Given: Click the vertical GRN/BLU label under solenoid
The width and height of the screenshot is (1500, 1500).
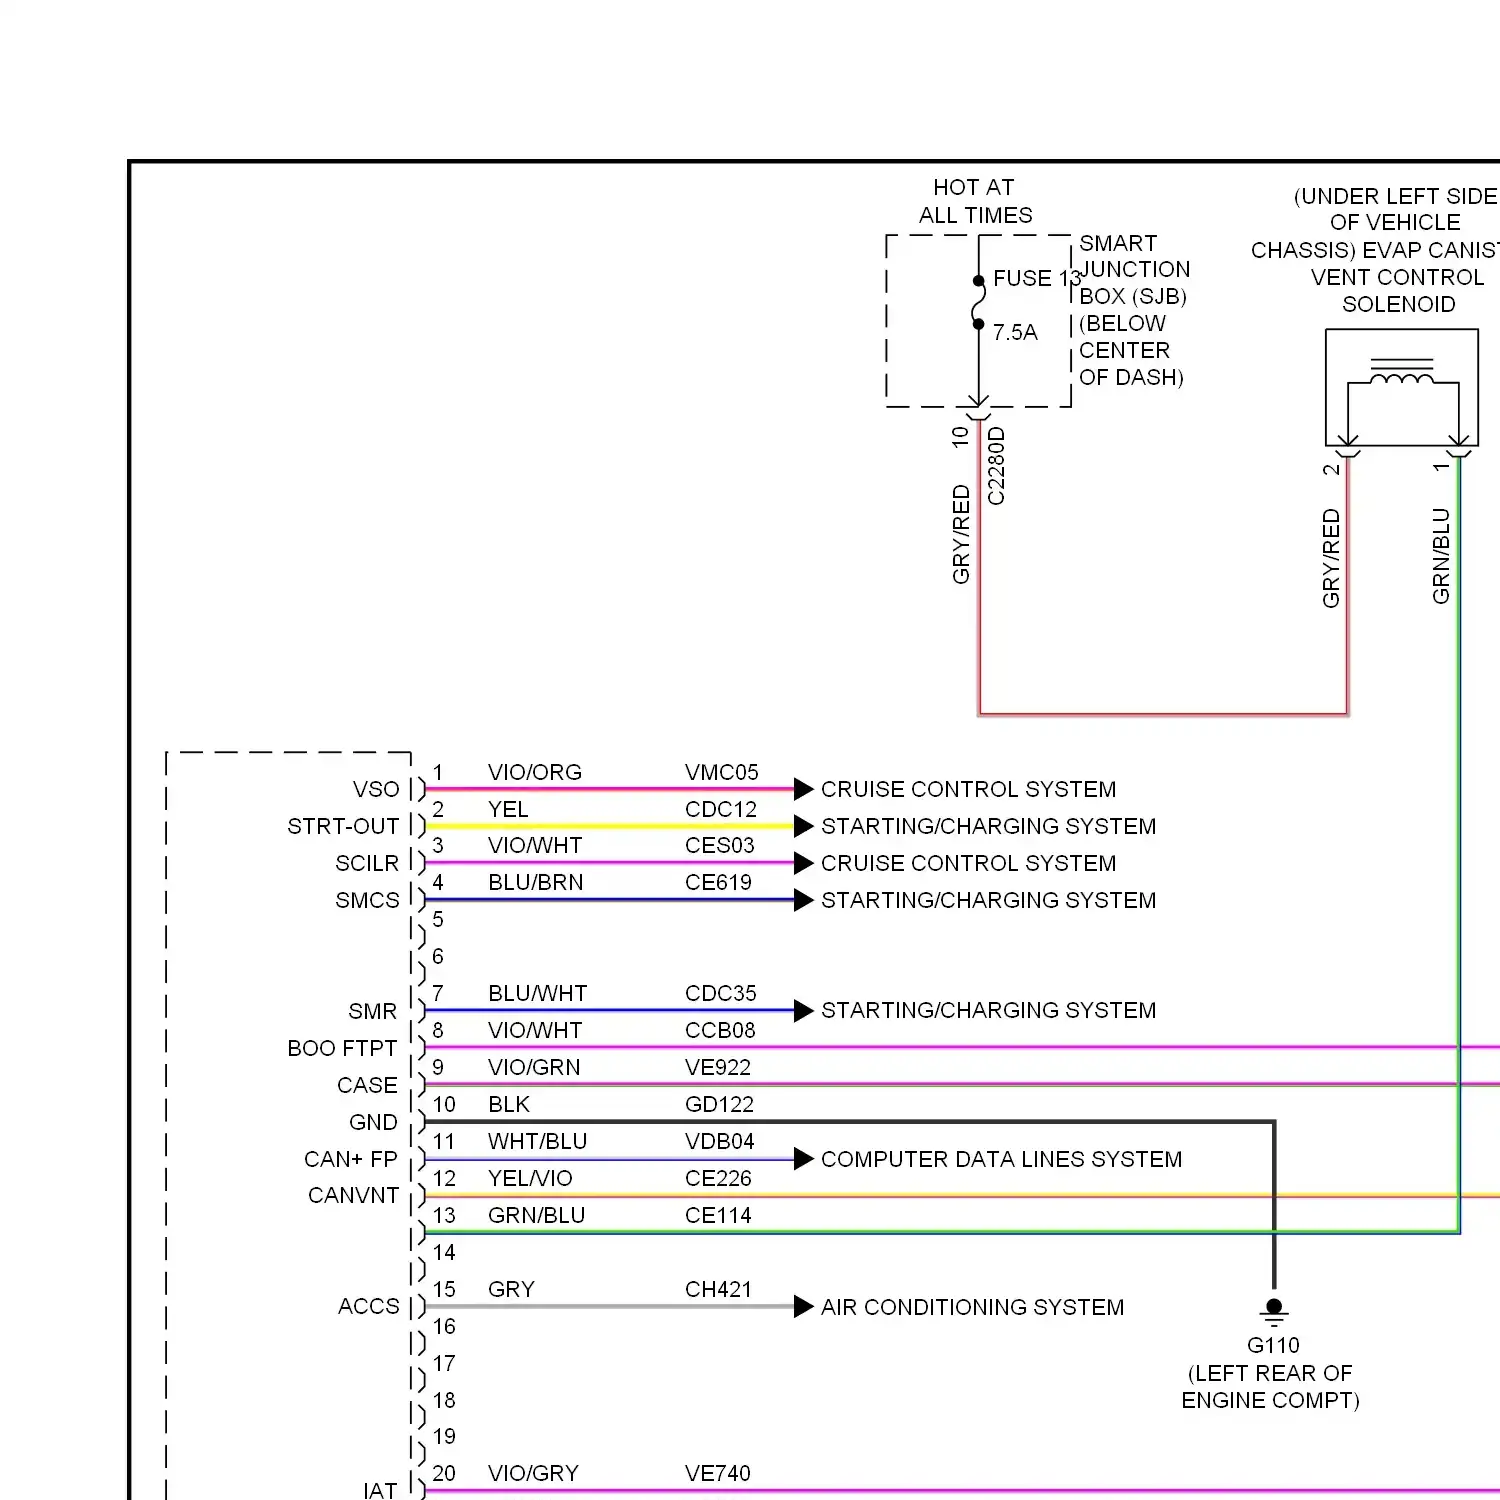Looking at the screenshot, I should click(1441, 556).
